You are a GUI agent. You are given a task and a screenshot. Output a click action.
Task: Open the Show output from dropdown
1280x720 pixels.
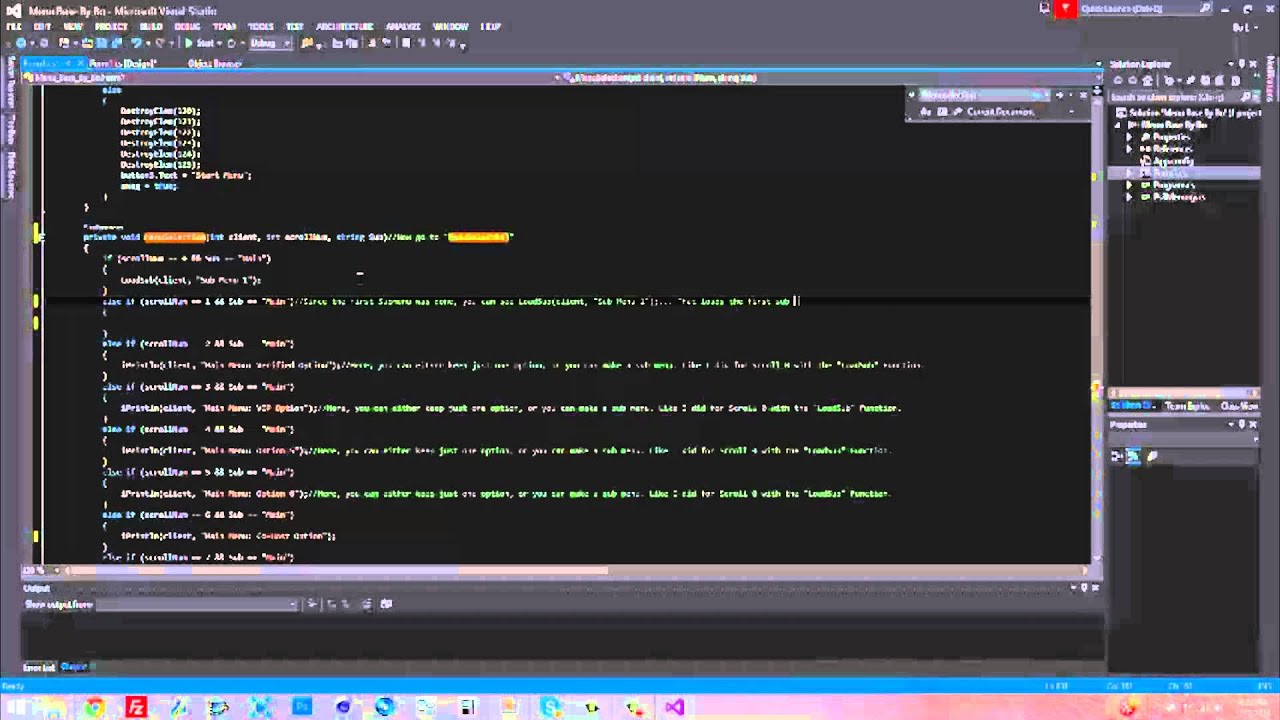(x=197, y=604)
